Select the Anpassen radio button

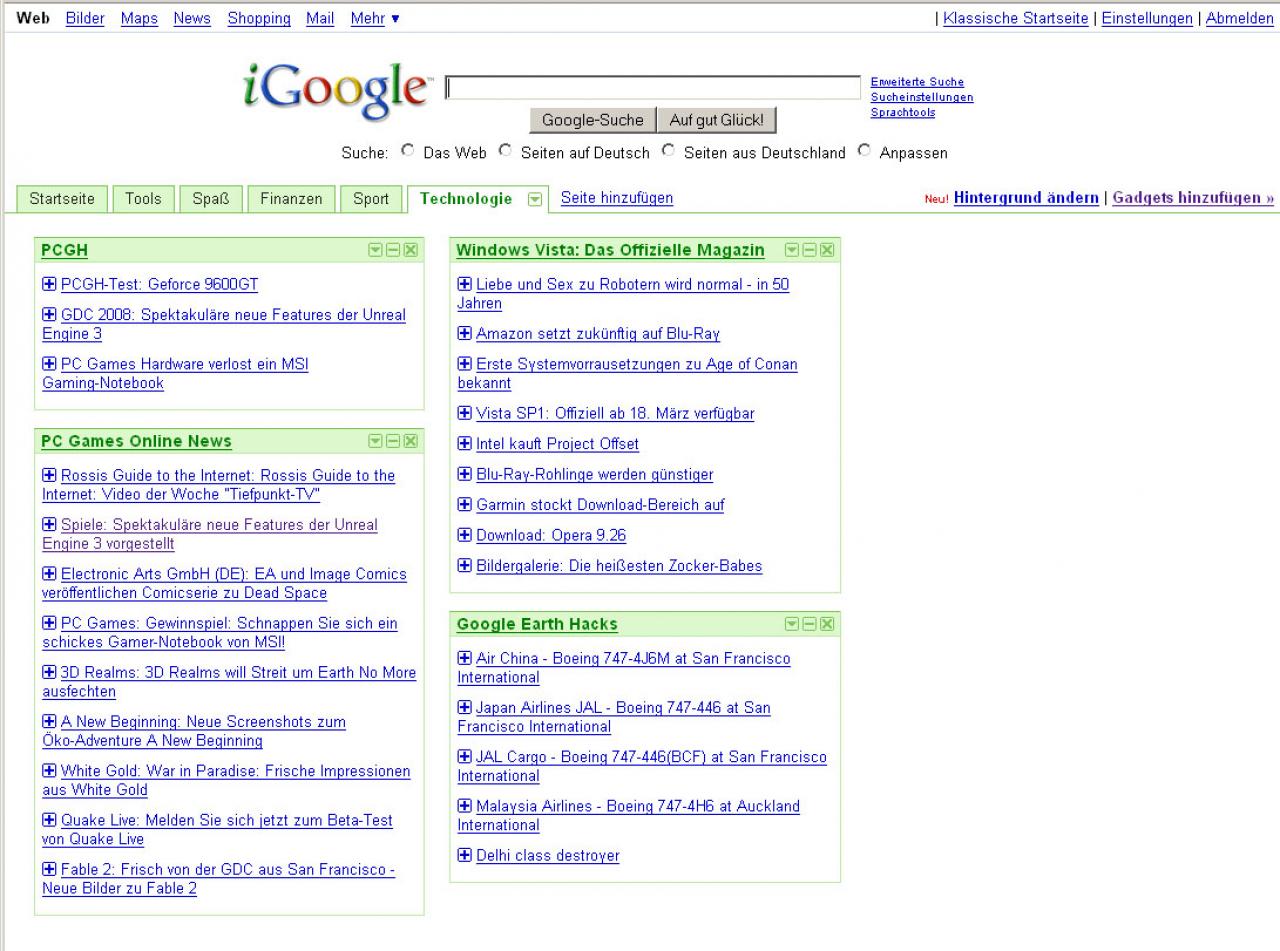click(x=864, y=152)
